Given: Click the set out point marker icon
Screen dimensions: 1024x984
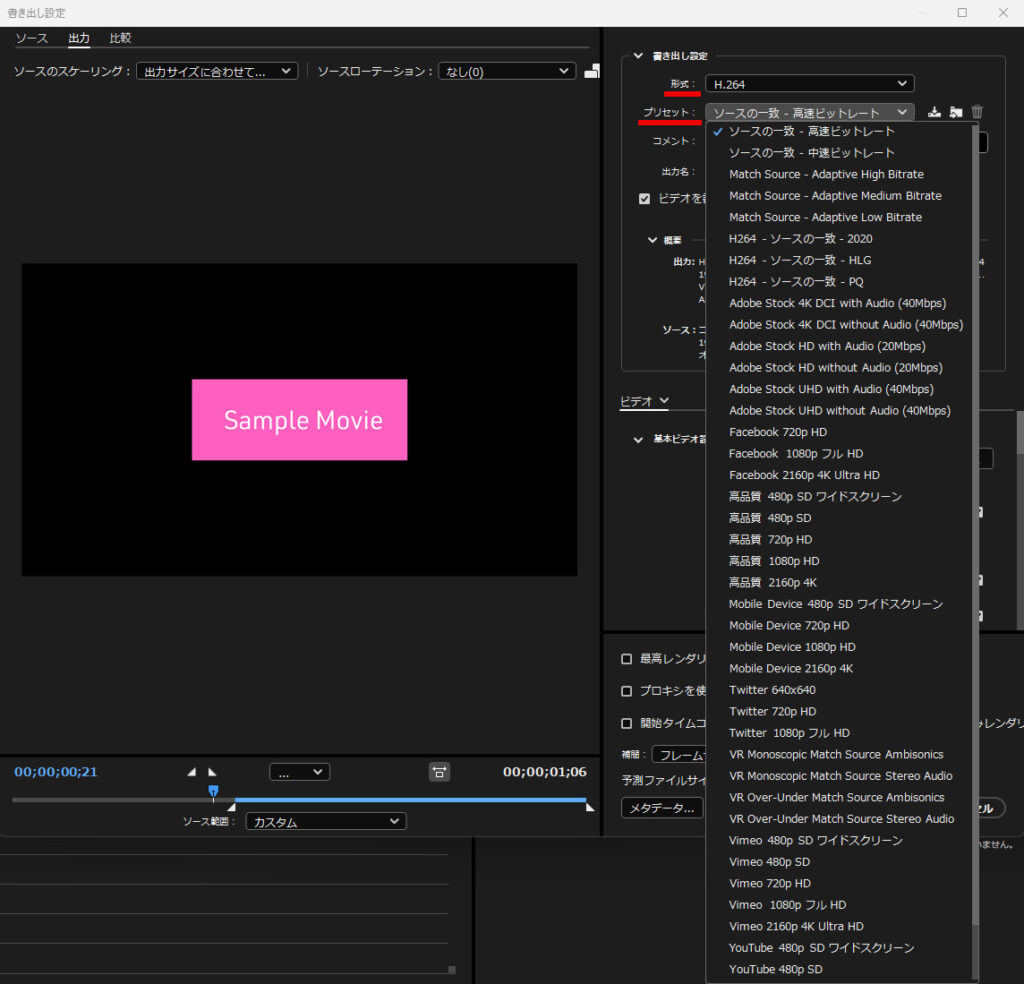Looking at the screenshot, I should pos(212,772).
